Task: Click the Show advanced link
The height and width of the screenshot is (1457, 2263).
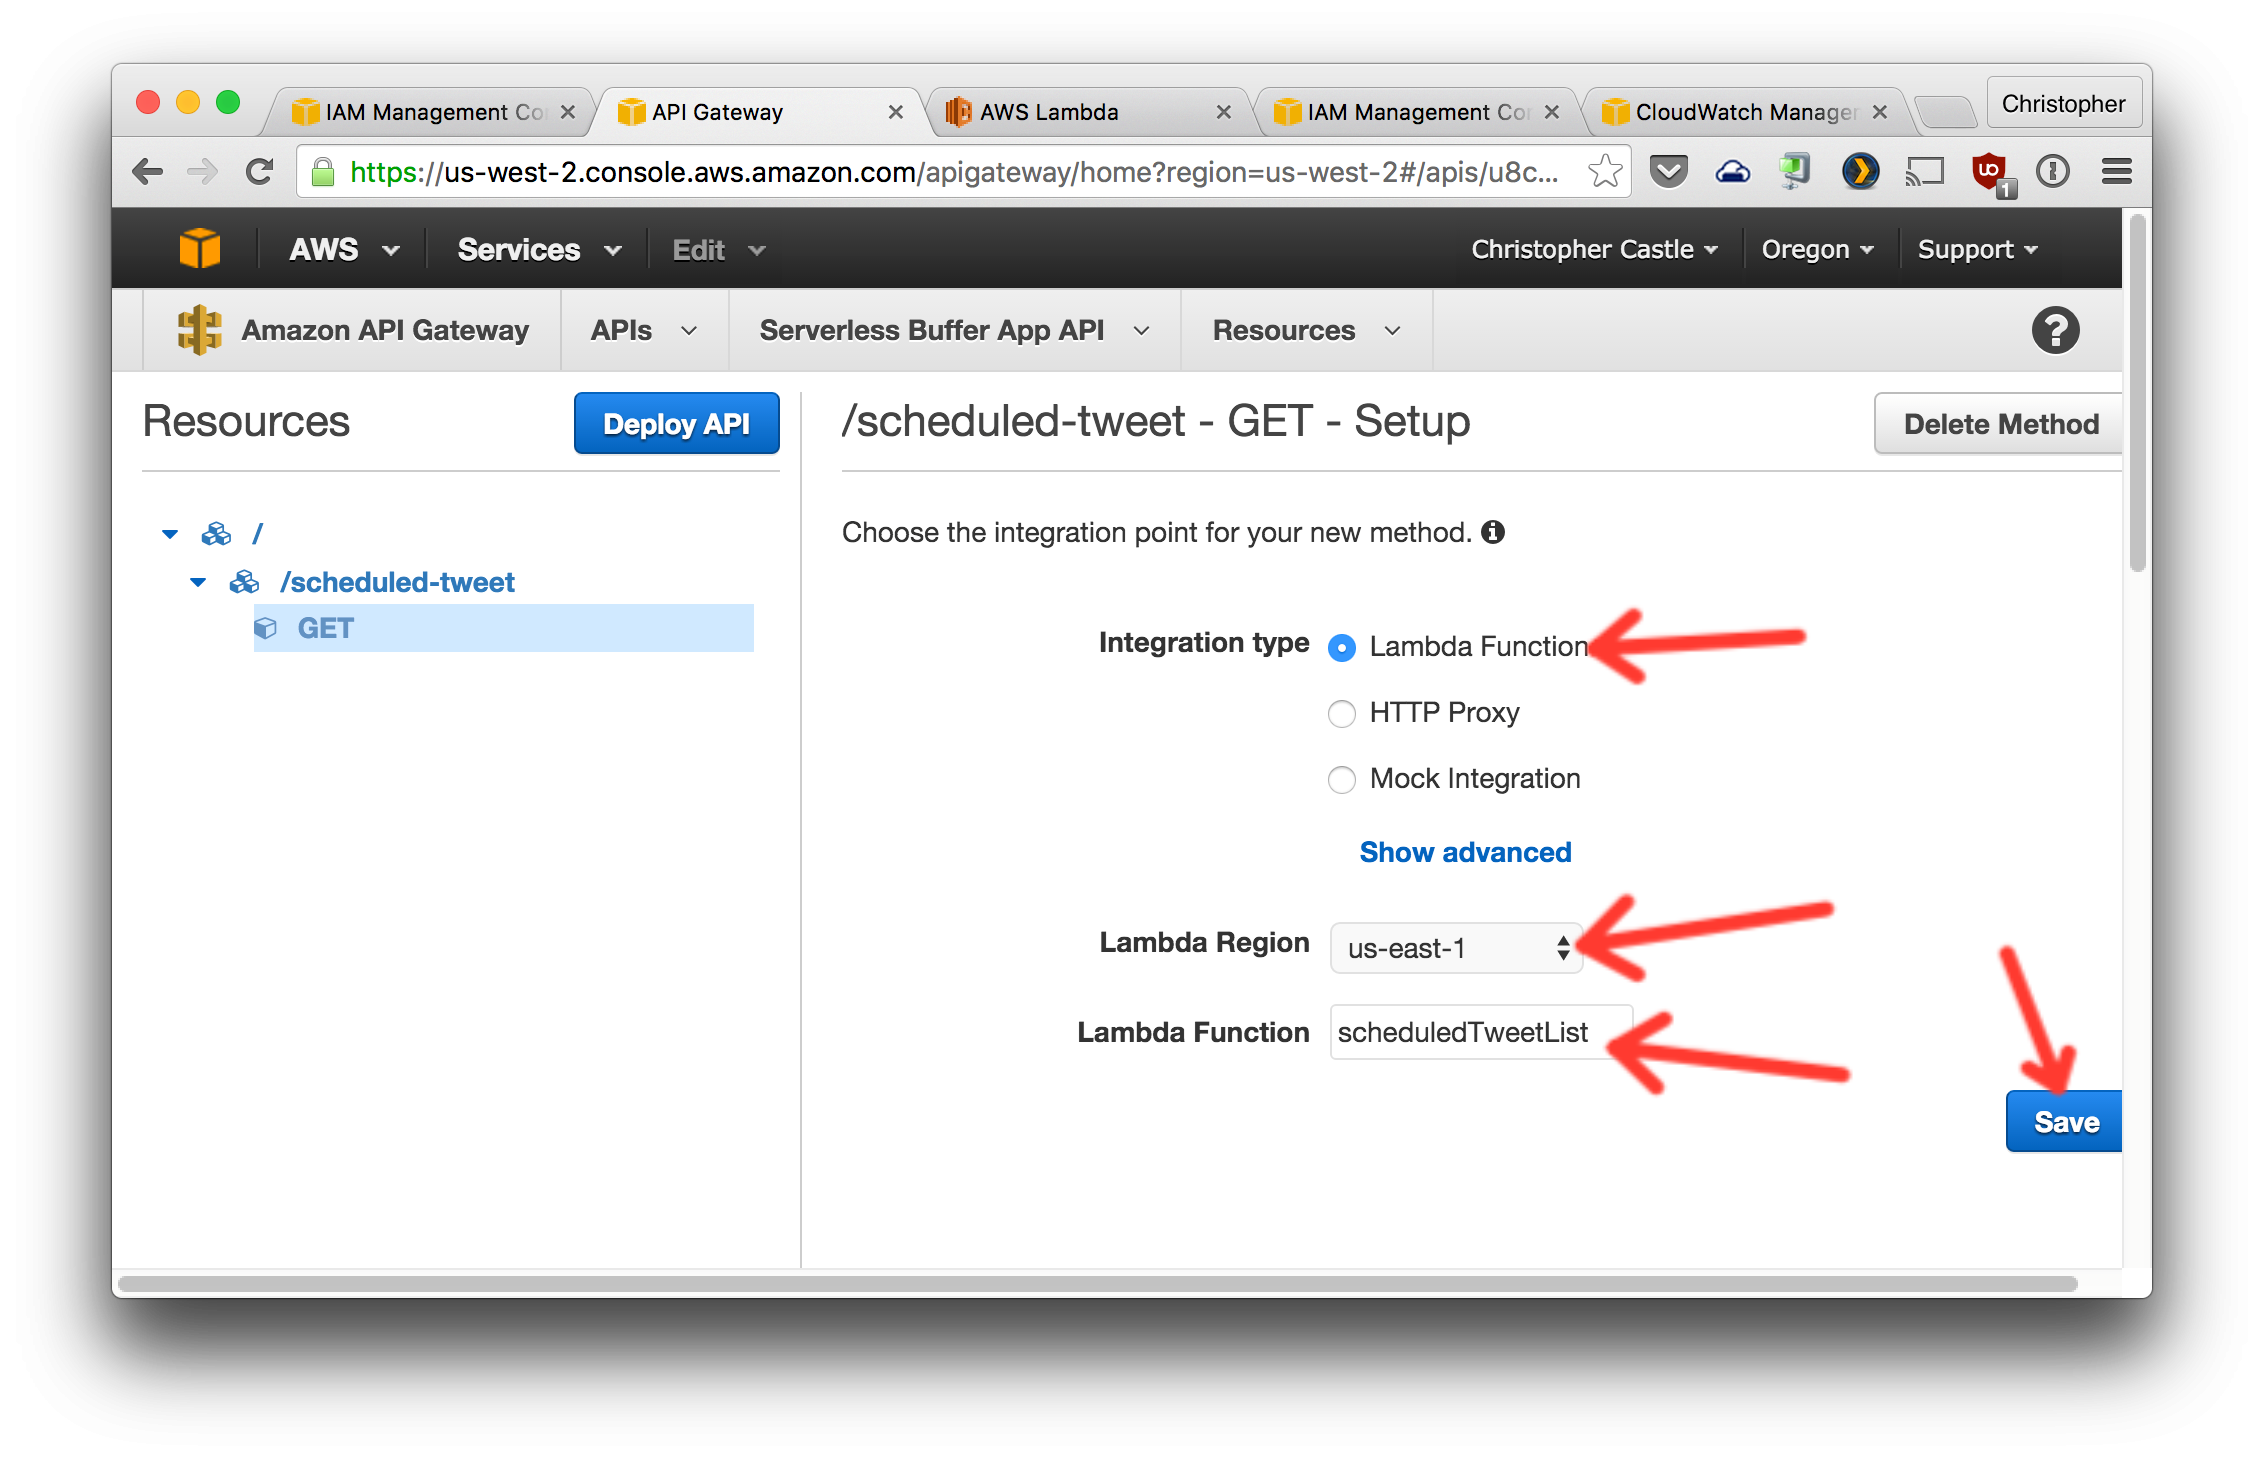Action: coord(1465,852)
